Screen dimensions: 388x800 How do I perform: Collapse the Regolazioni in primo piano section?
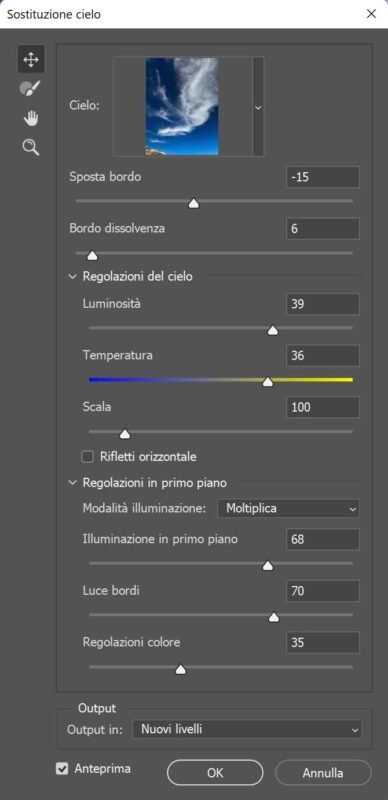click(71, 483)
